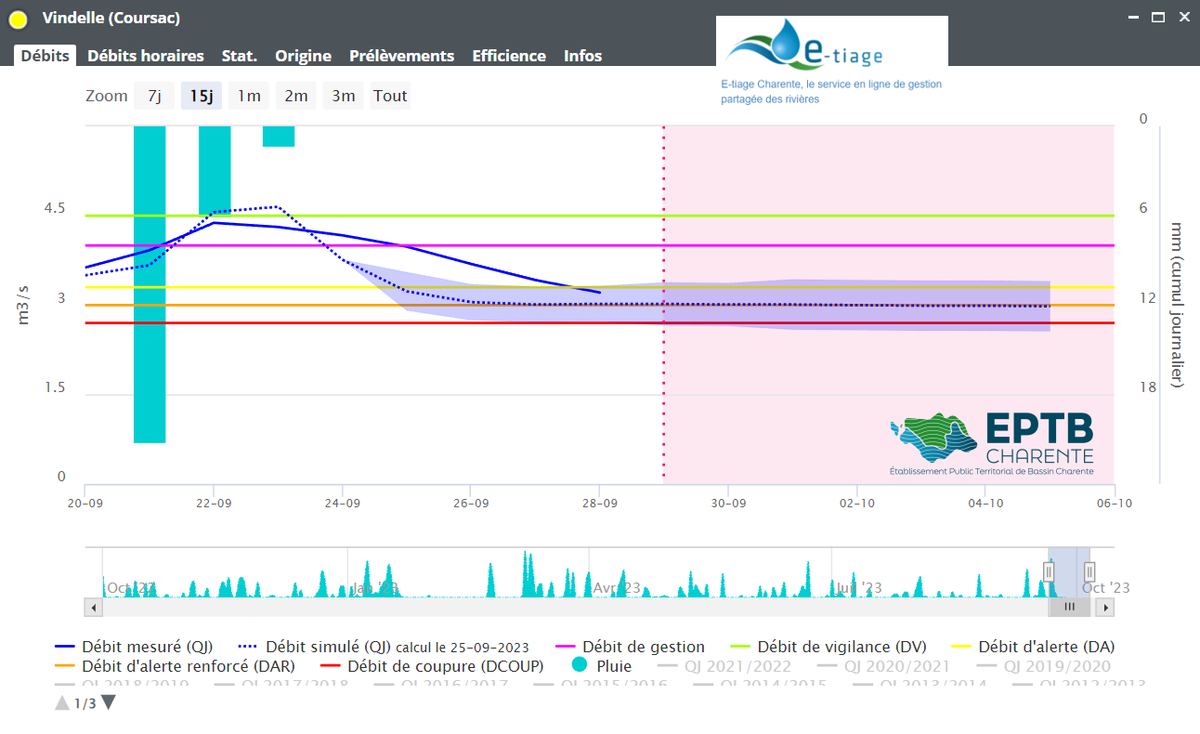Click the Pluie legend cyan circle

[x=579, y=666]
